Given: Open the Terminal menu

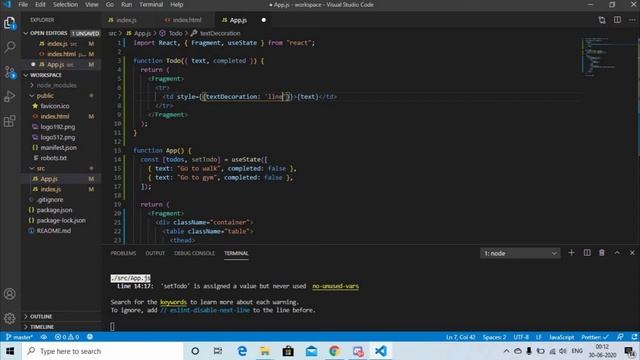Looking at the screenshot, I should [151, 4].
